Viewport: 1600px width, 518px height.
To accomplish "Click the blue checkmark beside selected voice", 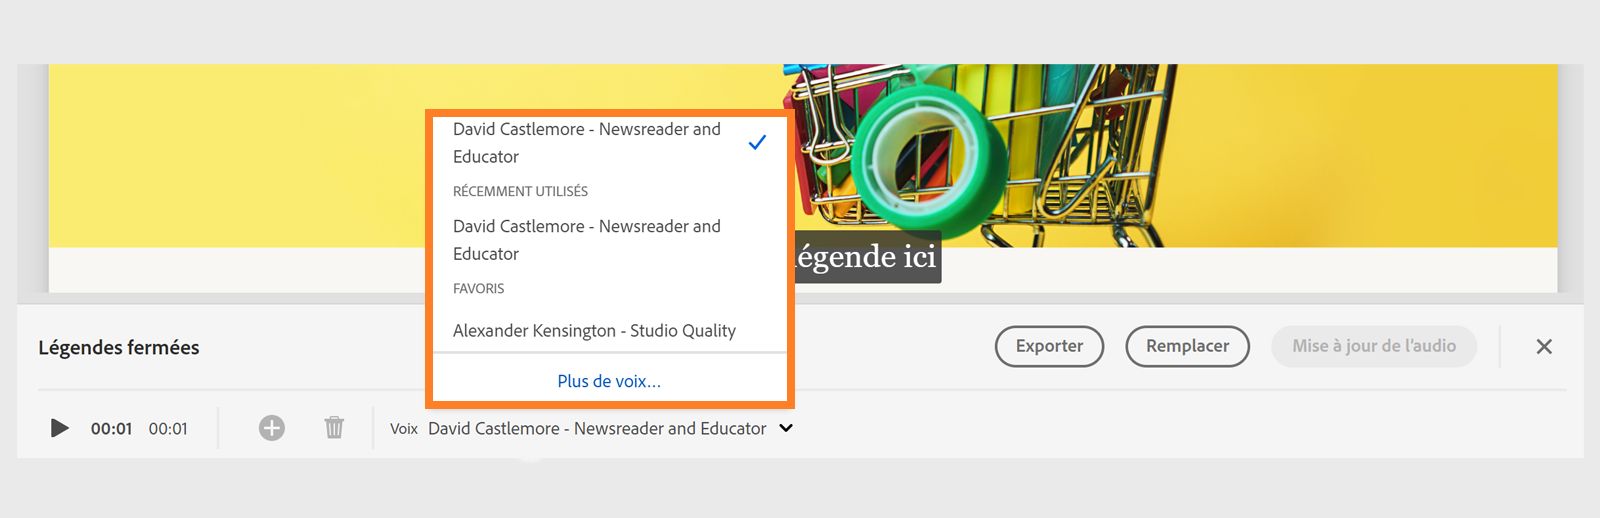I will (757, 143).
